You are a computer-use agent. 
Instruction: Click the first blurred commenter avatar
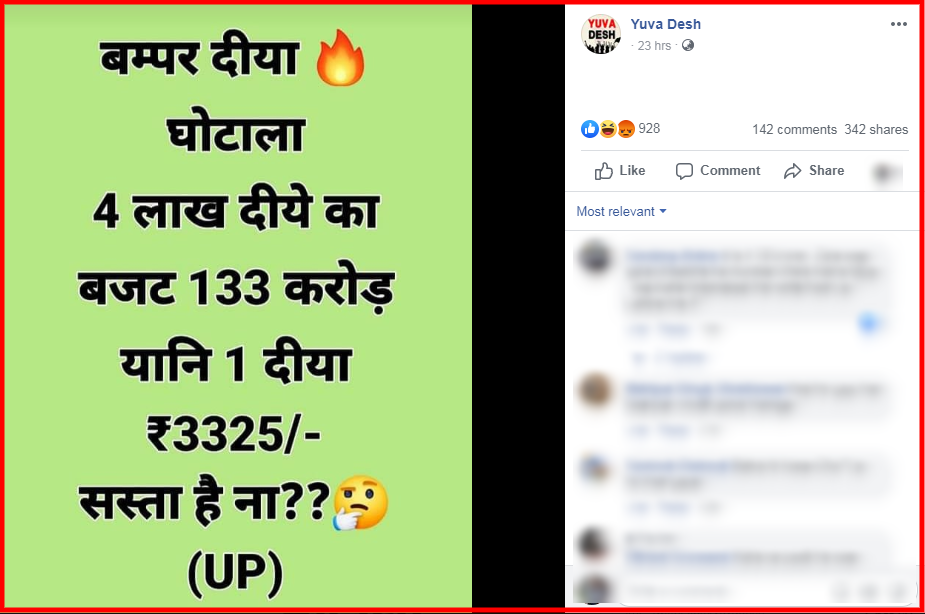(x=595, y=257)
